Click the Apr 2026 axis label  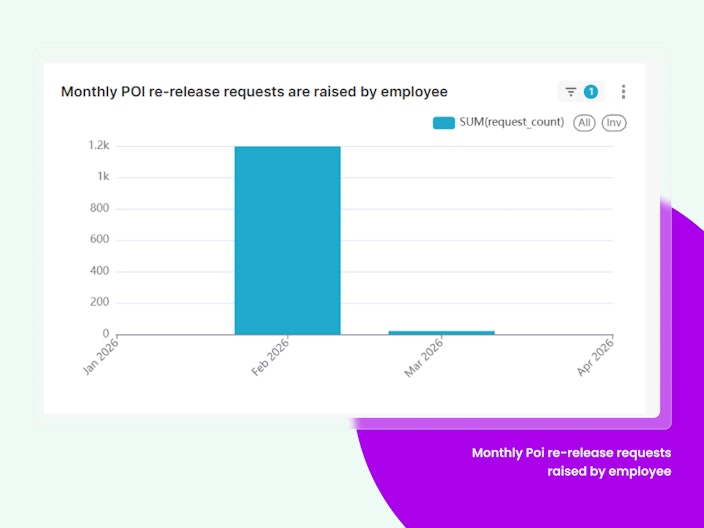[x=595, y=357]
